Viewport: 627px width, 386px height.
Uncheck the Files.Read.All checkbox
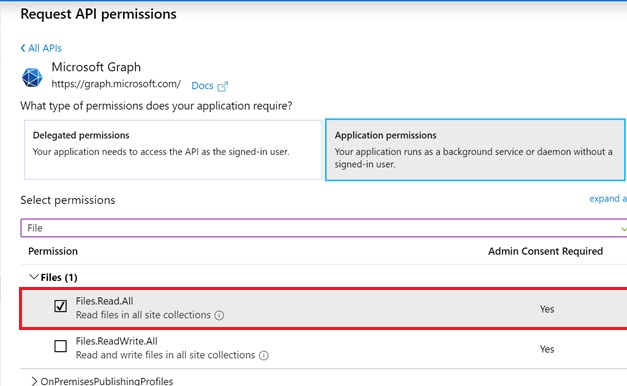(x=60, y=306)
